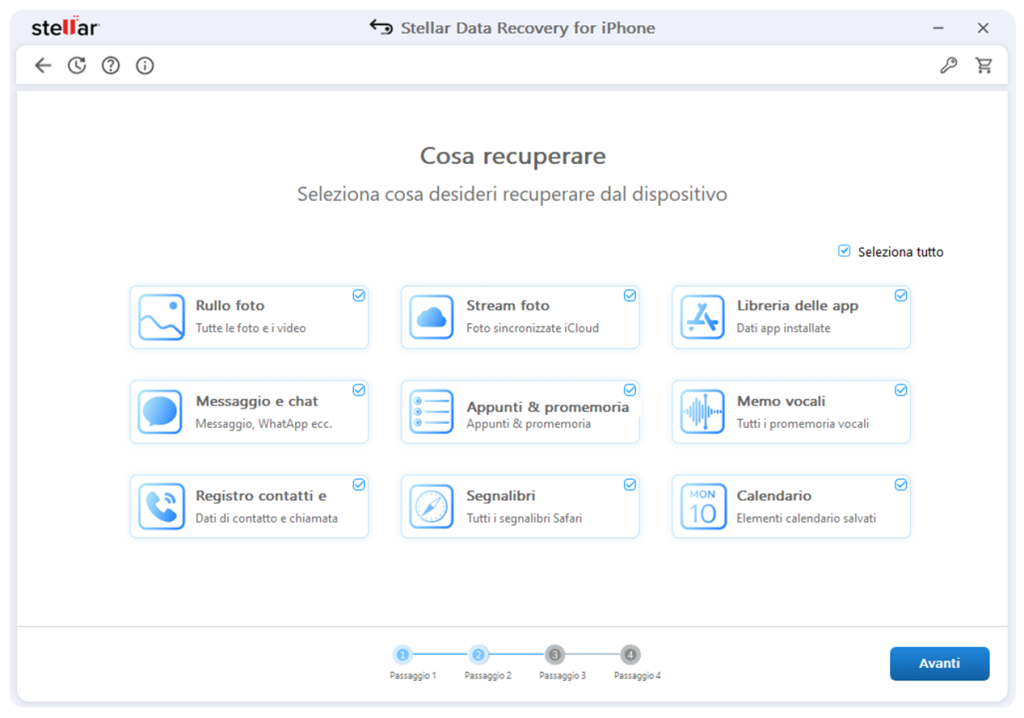Uncheck the Stream foto checkbox

tap(630, 295)
